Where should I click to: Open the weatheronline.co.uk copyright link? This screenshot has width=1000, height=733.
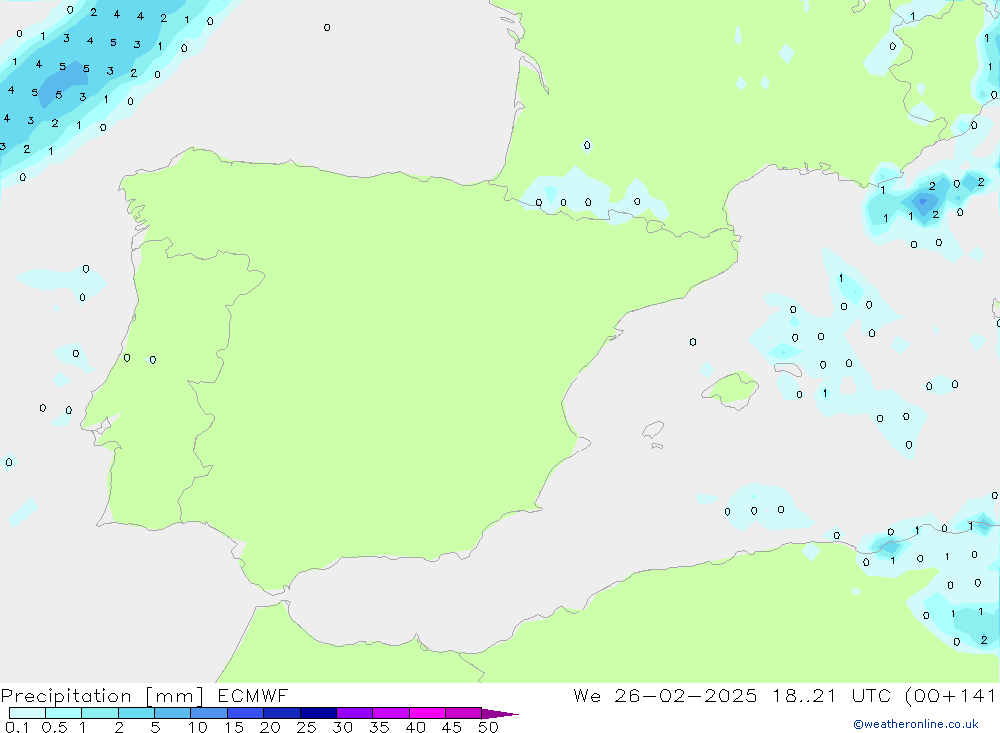pyautogui.click(x=916, y=724)
